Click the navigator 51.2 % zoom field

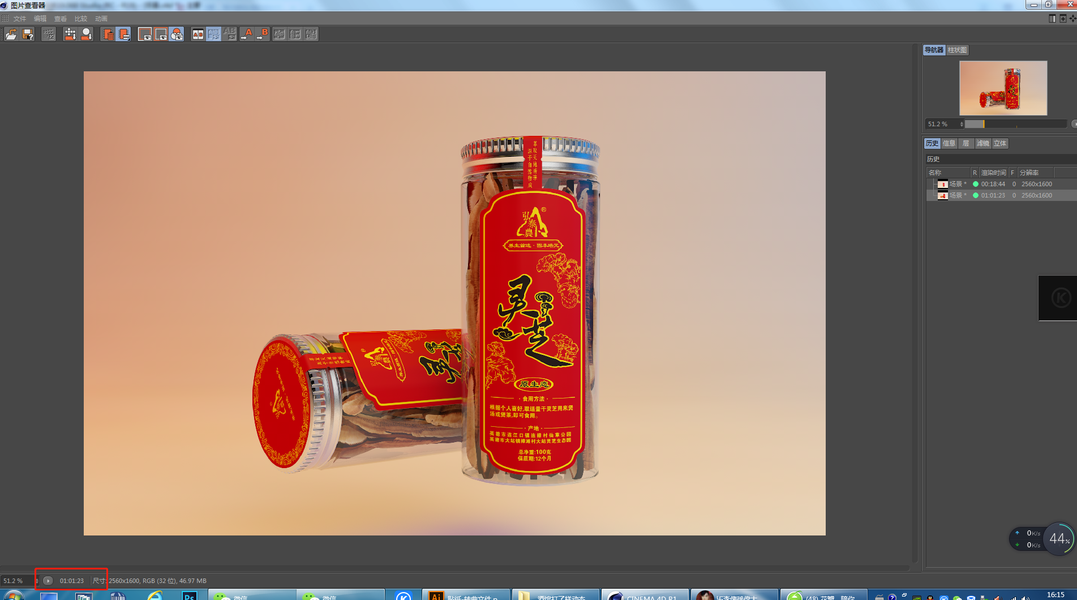[942, 124]
